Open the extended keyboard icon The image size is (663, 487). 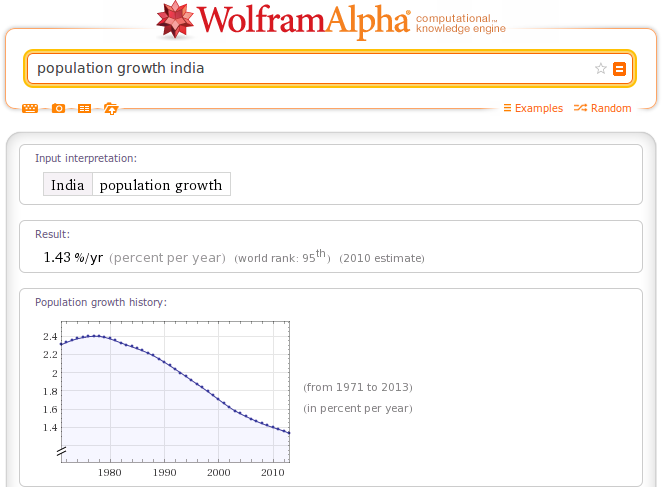click(x=30, y=109)
